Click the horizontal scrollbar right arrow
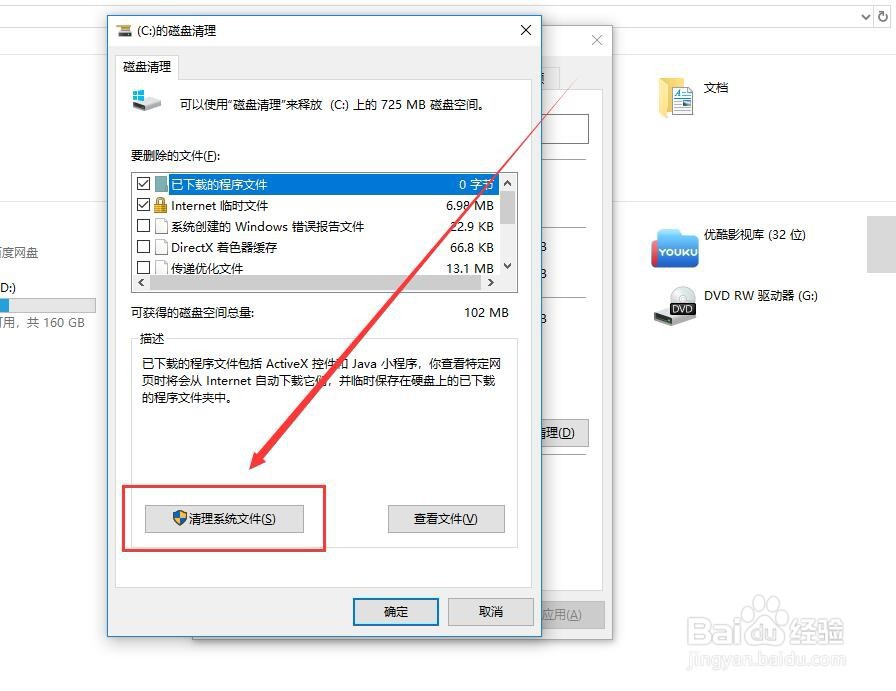 491,282
